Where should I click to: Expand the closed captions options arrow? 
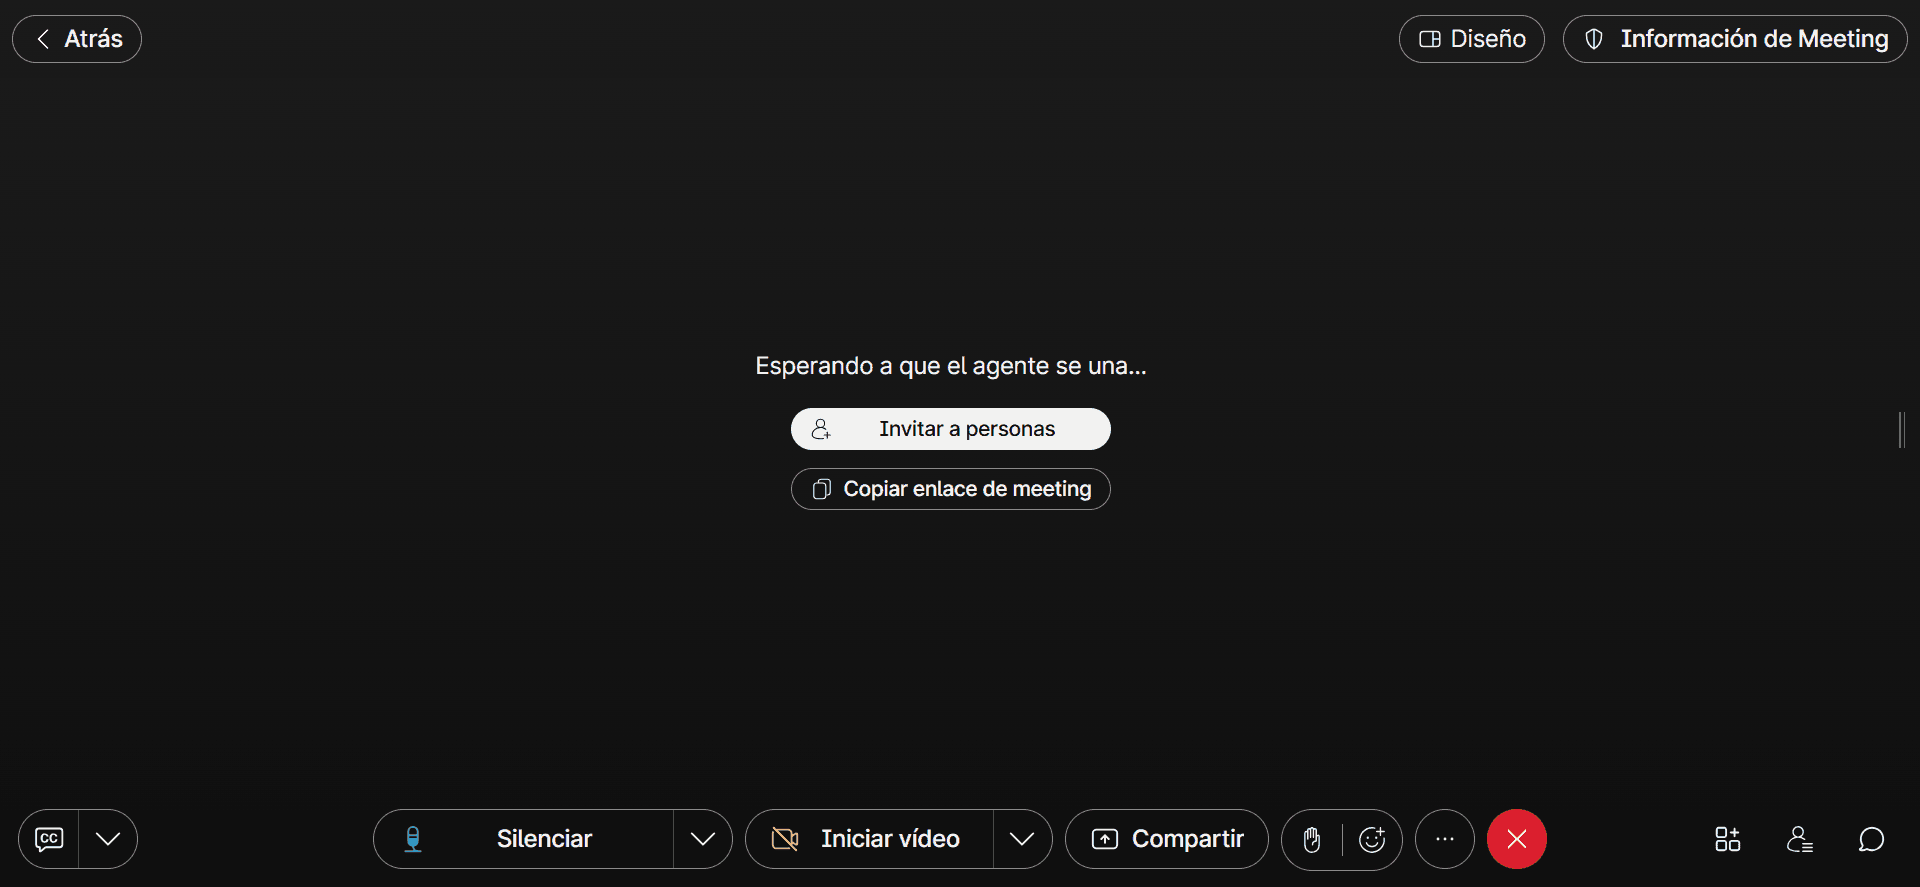108,839
